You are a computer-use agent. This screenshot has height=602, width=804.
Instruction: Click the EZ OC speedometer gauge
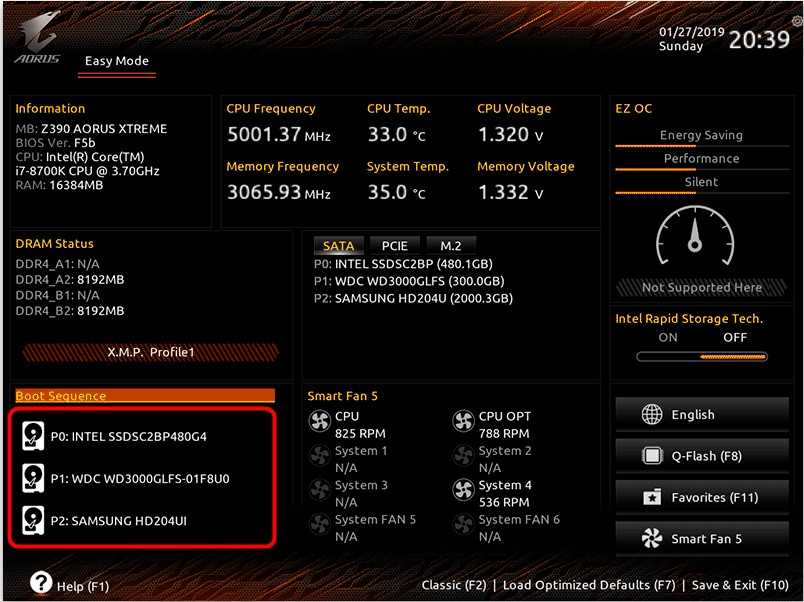[695, 236]
